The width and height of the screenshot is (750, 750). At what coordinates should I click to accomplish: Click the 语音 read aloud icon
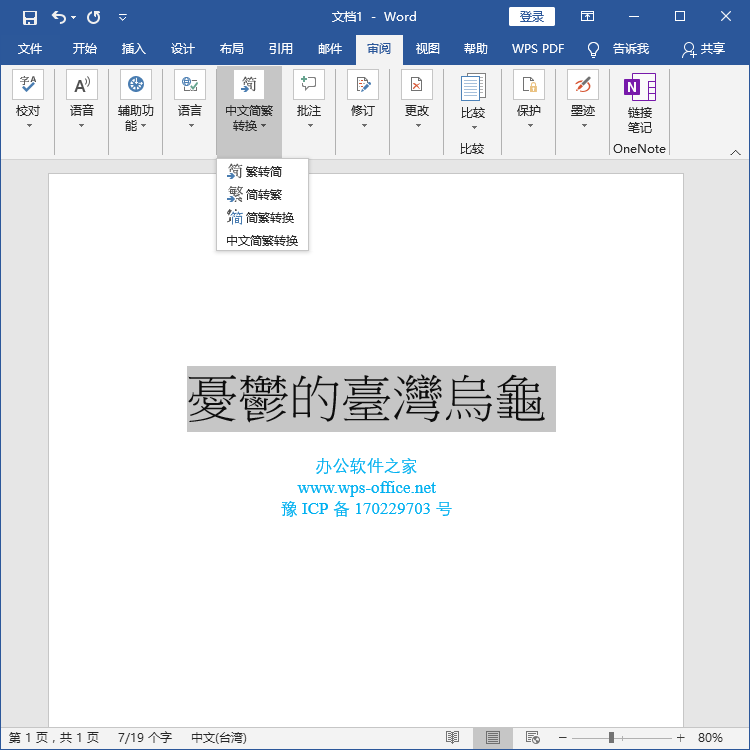tap(82, 85)
